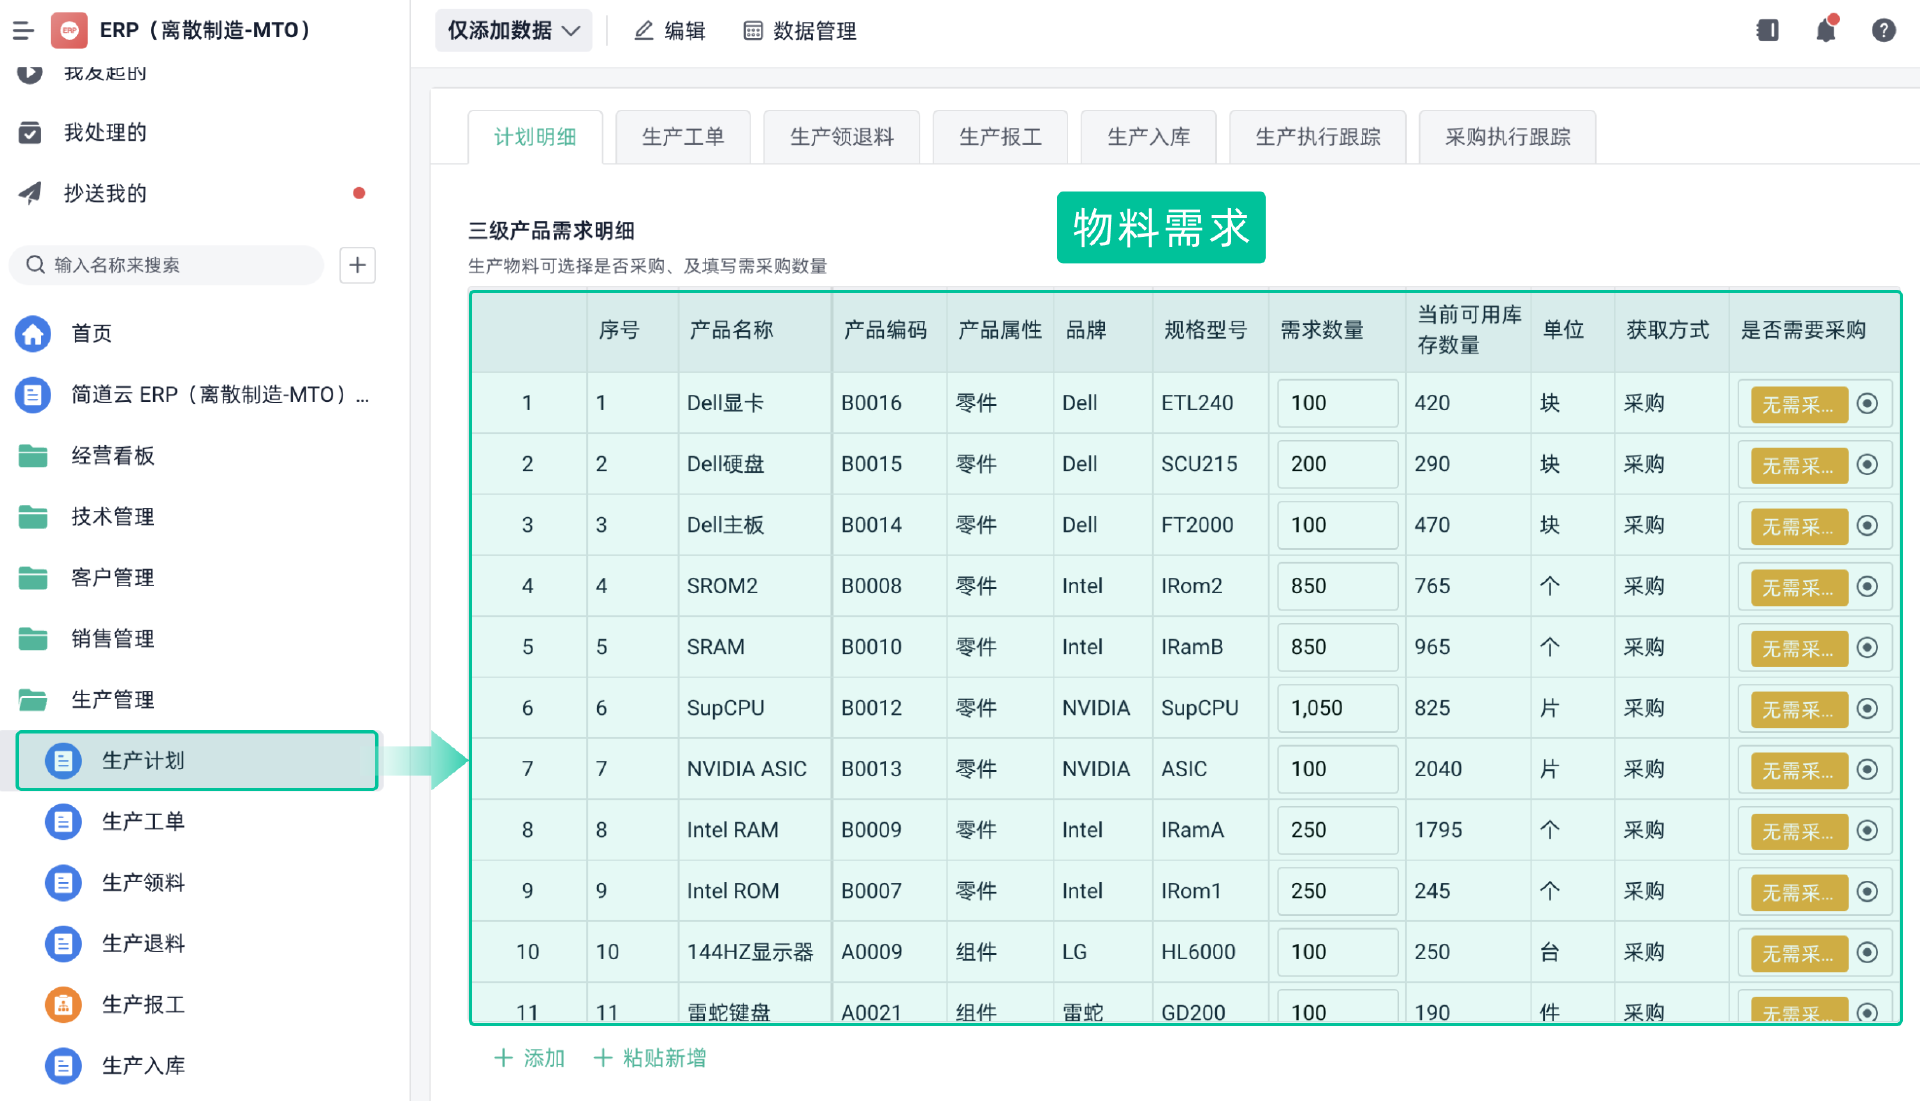Click the 需求数量 input showing 200 for Dell硬盘
Viewport: 1920px width, 1101px height.
pyautogui.click(x=1337, y=464)
